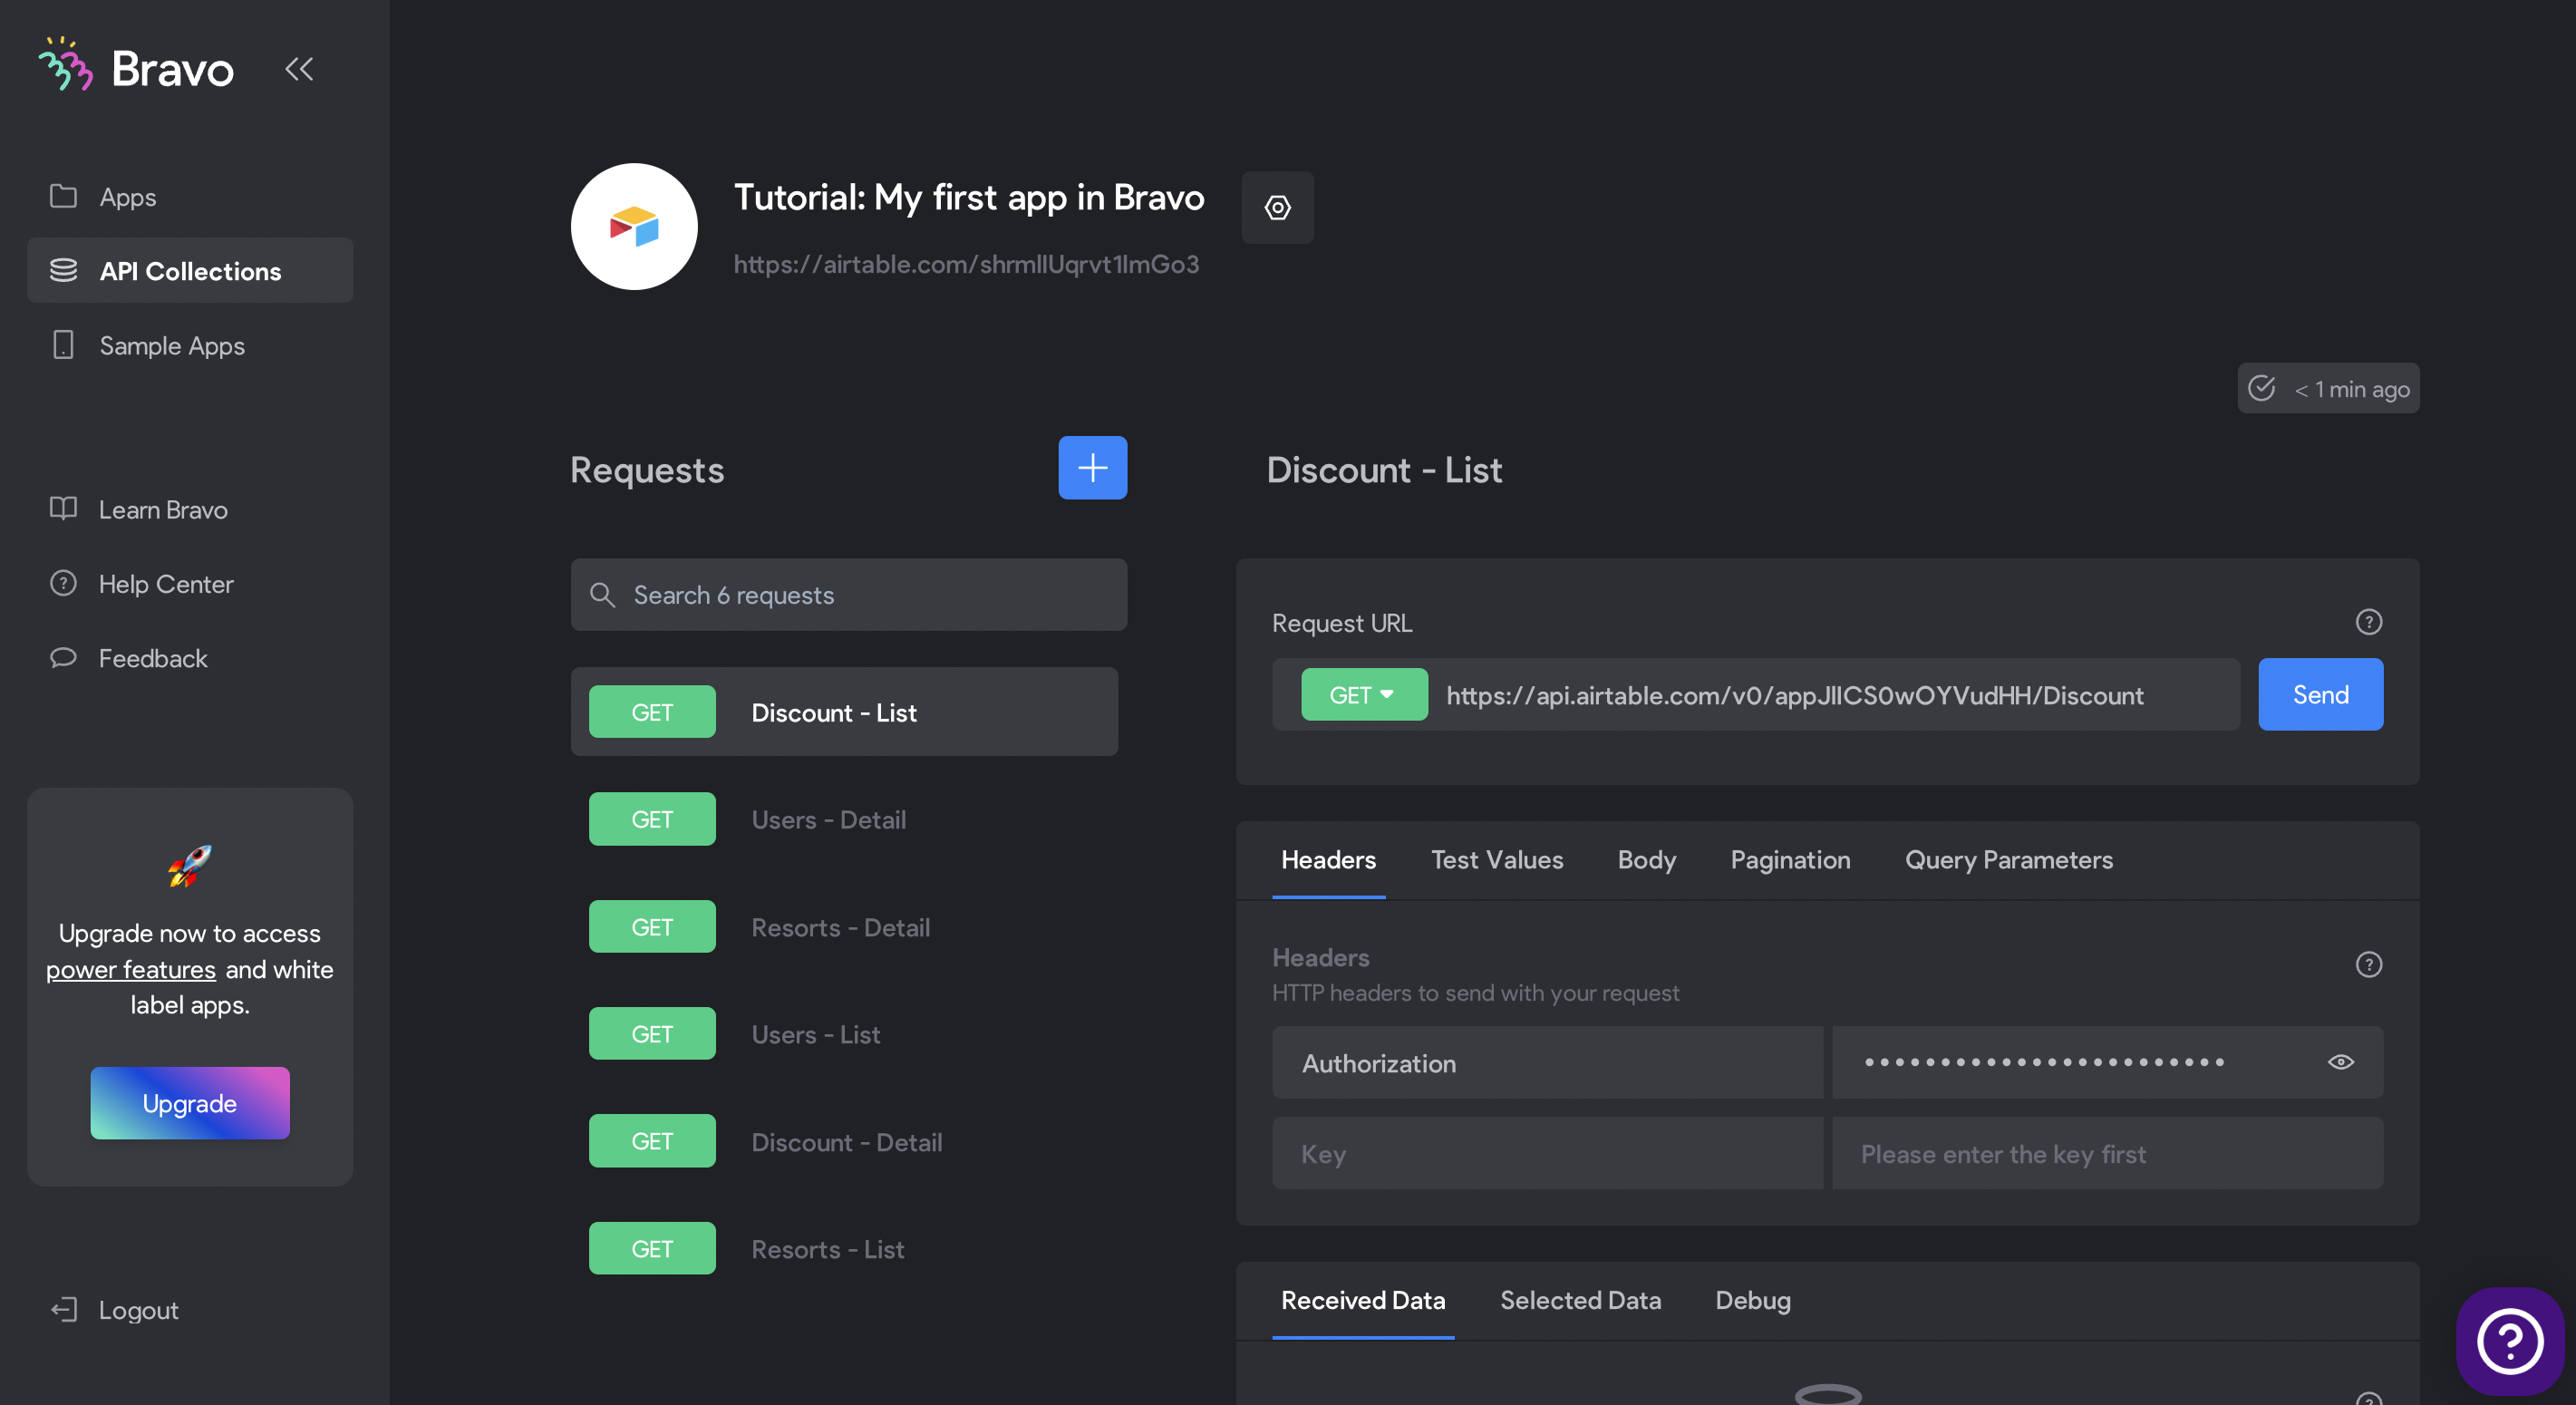The image size is (2576, 1405).
Task: Open the Airtable share URL
Action: [966, 264]
